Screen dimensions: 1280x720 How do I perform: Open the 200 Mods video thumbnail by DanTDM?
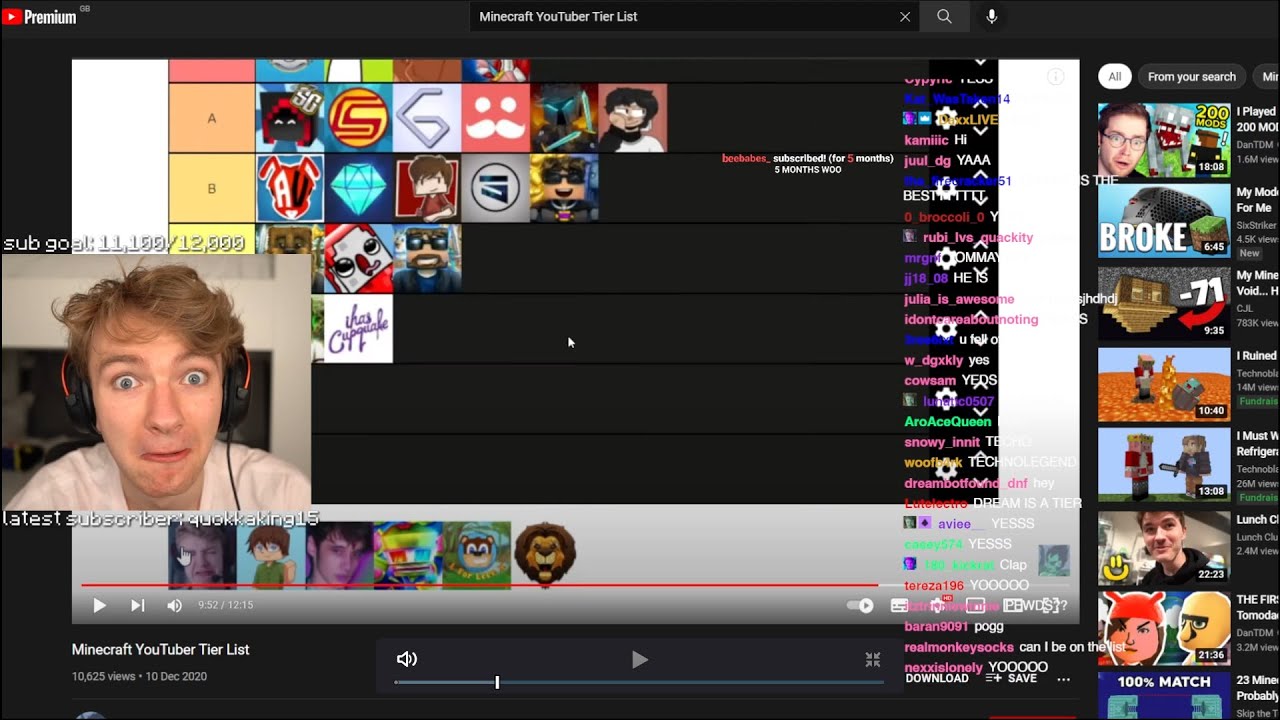(1164, 140)
